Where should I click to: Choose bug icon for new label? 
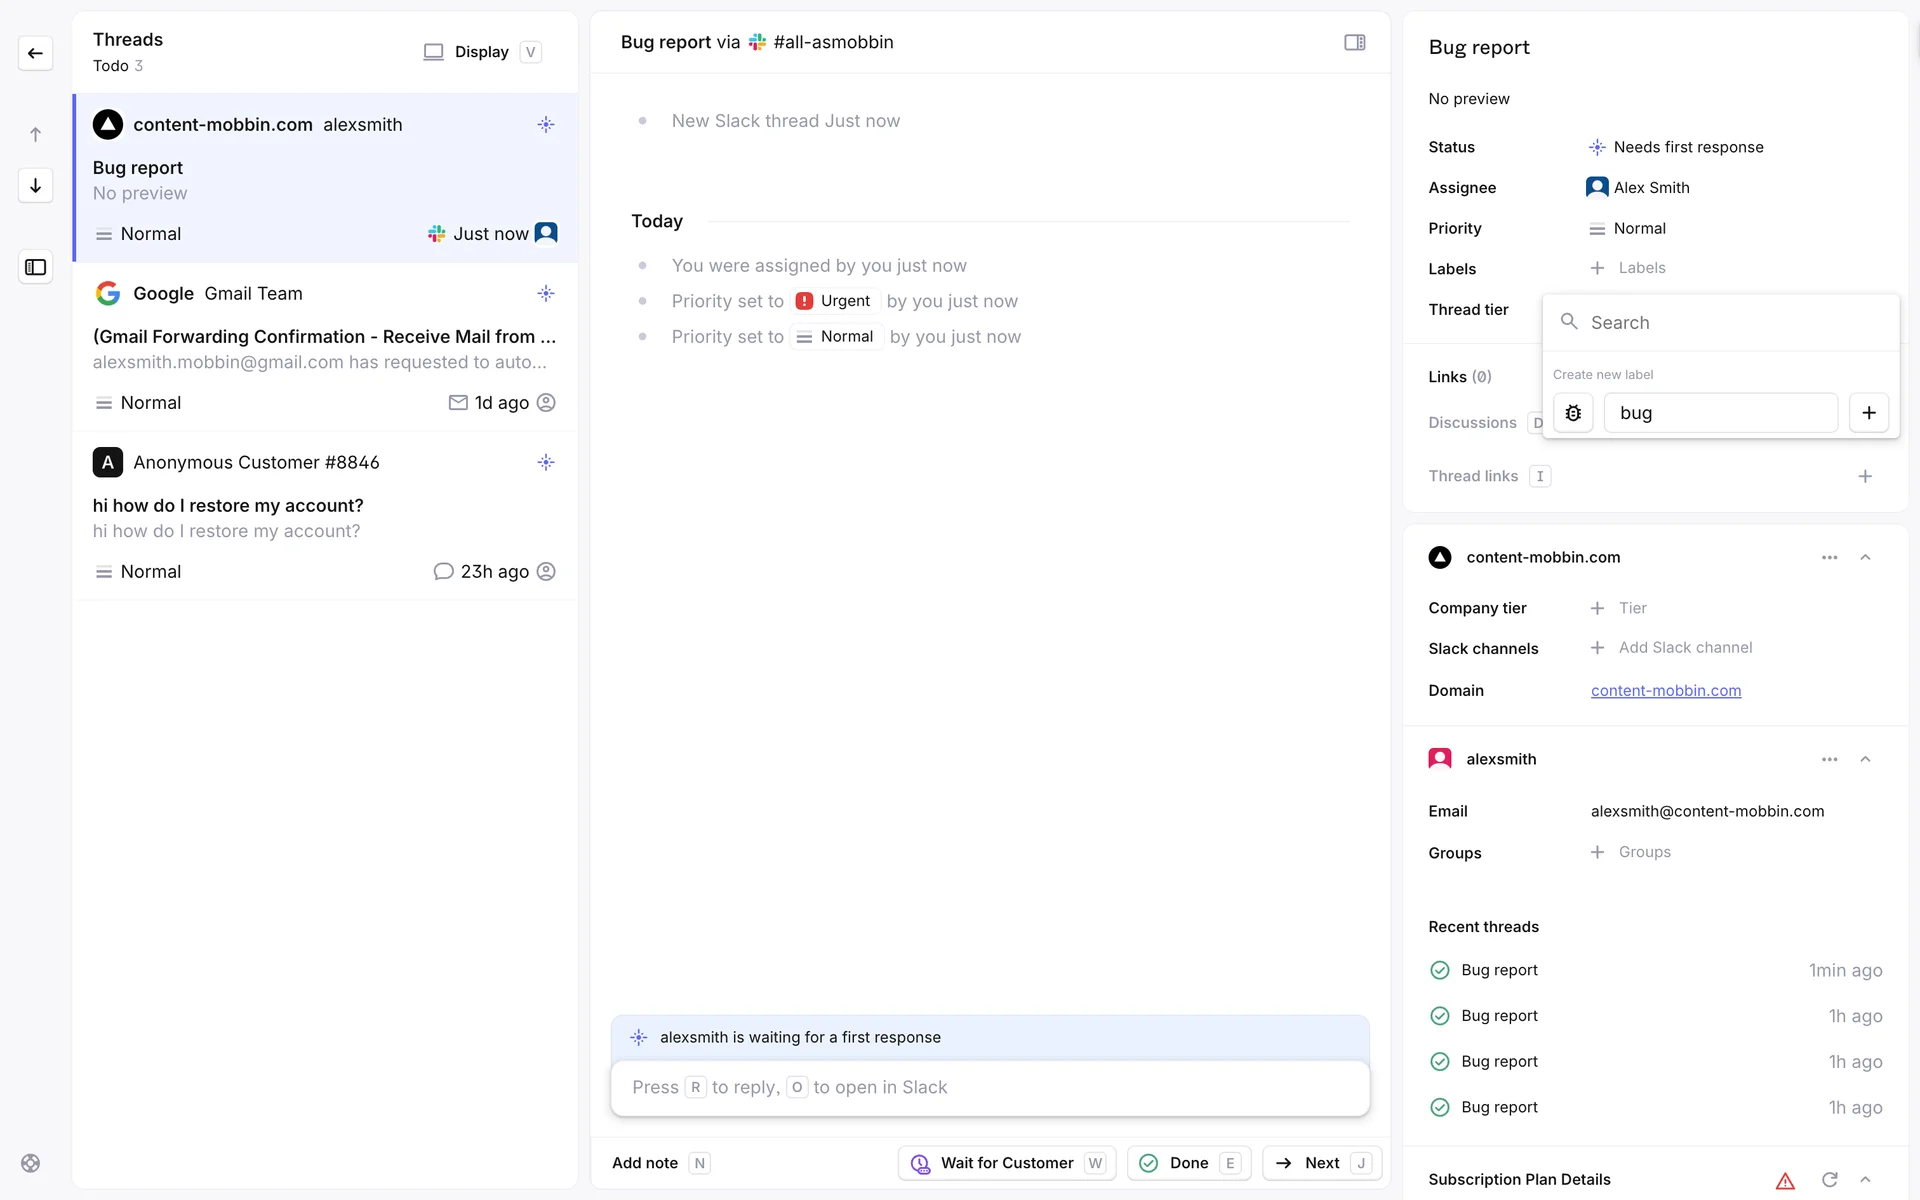pyautogui.click(x=1573, y=413)
